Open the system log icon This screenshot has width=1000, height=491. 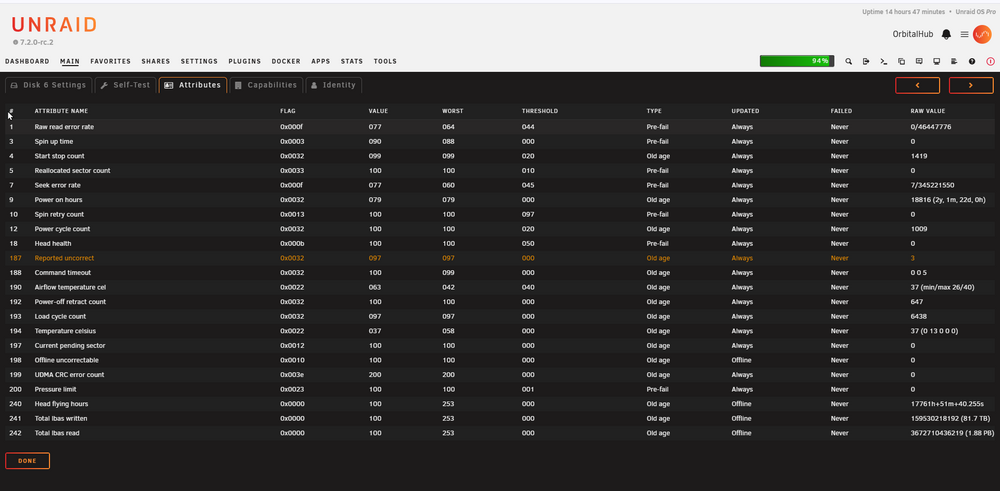[954, 61]
